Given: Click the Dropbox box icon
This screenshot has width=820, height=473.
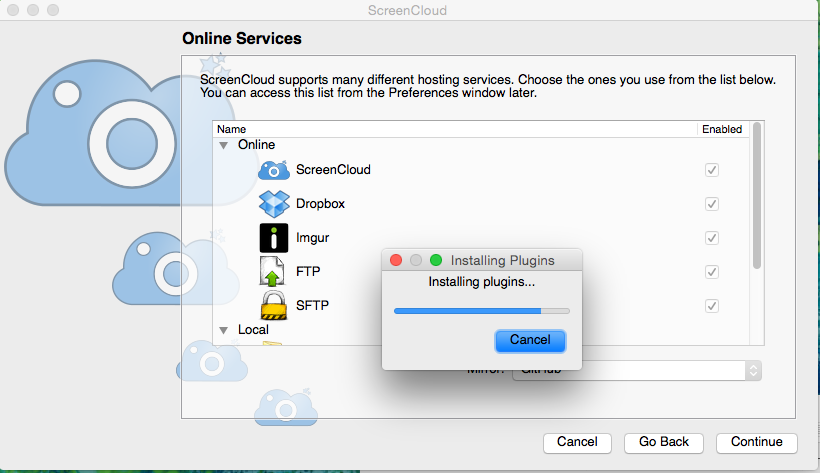Looking at the screenshot, I should click(274, 204).
